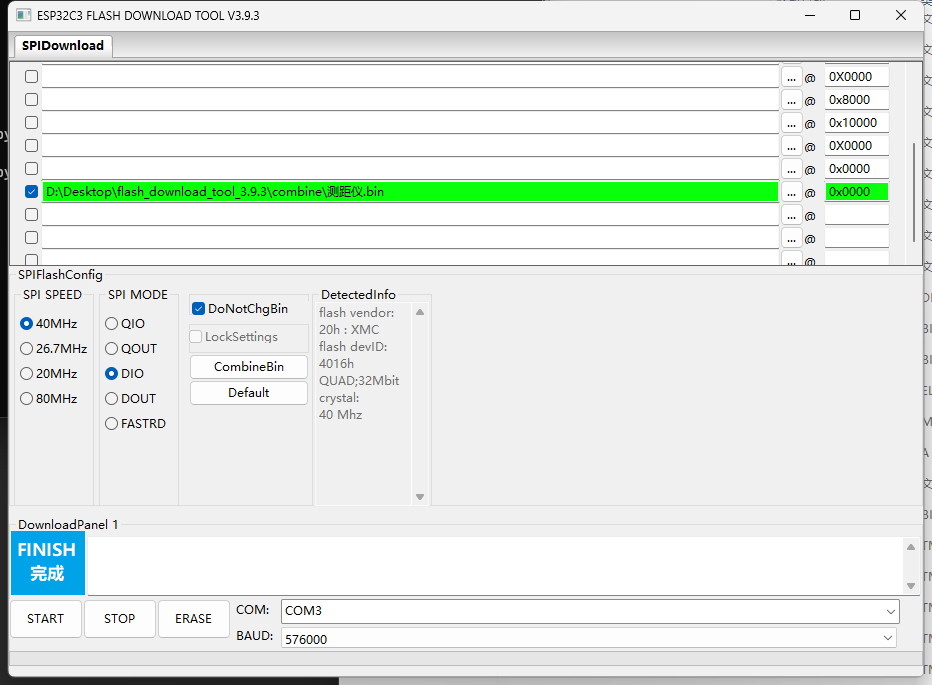The width and height of the screenshot is (932, 685).
Task: Click the green 0x0000 address field
Action: point(857,192)
